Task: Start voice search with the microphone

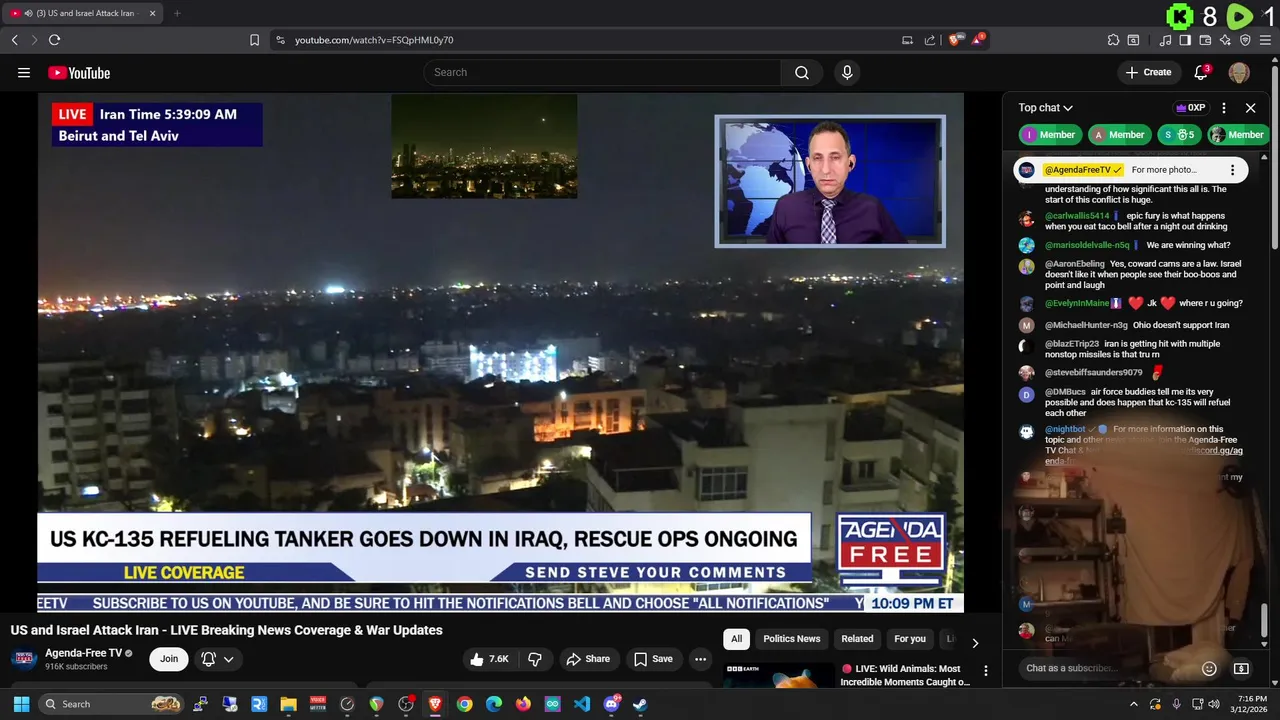Action: click(x=847, y=72)
